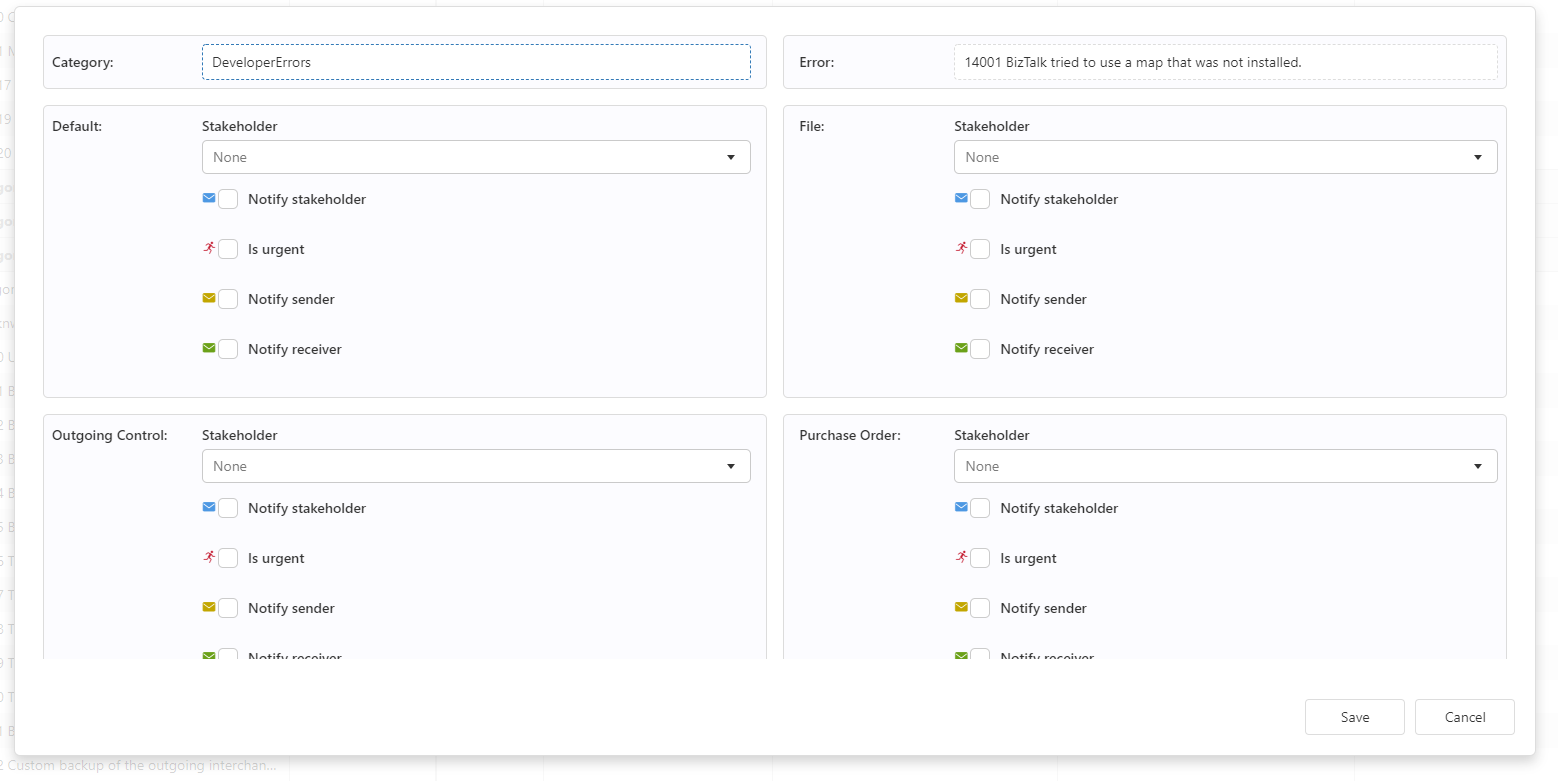The image size is (1558, 781).
Task: Click the Error description field
Action: pos(1225,62)
